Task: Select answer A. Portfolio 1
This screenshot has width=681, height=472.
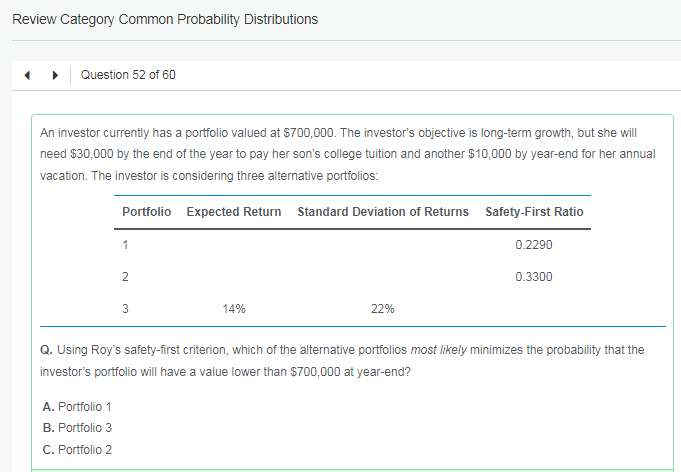Action: point(79,406)
